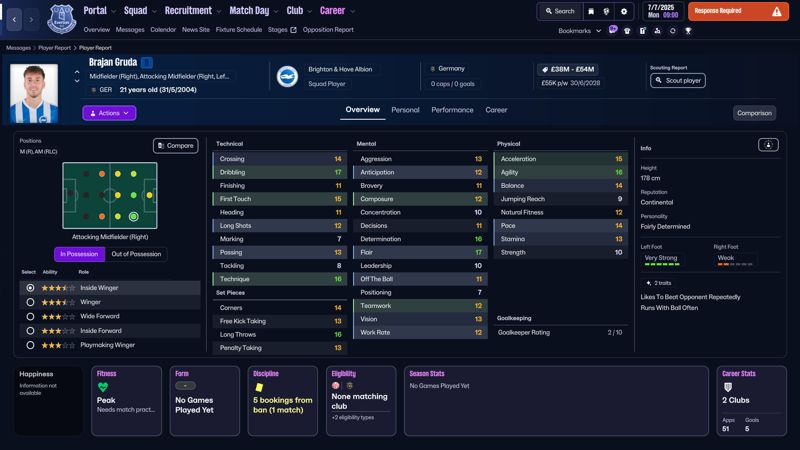The image size is (800, 450).
Task: Click the Form rating pill icon
Action: [x=185, y=386]
